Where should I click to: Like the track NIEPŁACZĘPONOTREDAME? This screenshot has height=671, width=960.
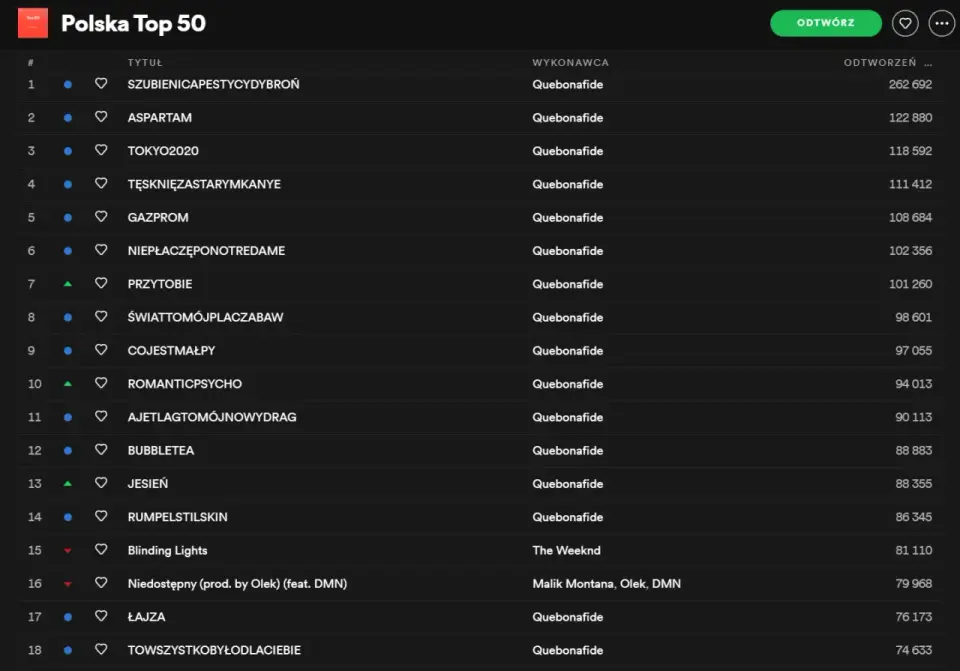(x=101, y=250)
